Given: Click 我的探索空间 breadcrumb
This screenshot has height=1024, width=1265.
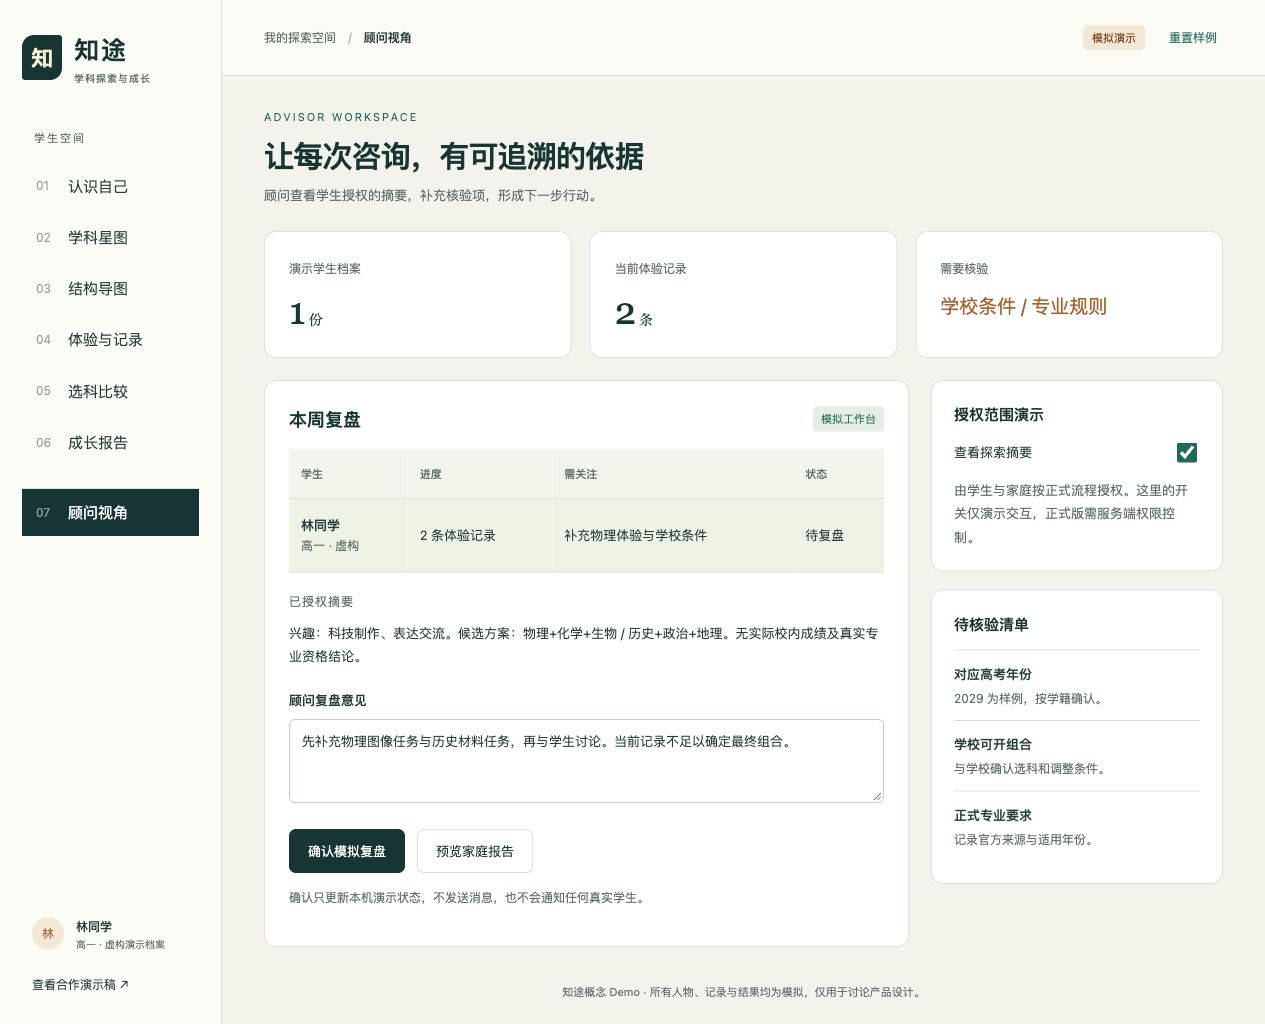Looking at the screenshot, I should (300, 38).
